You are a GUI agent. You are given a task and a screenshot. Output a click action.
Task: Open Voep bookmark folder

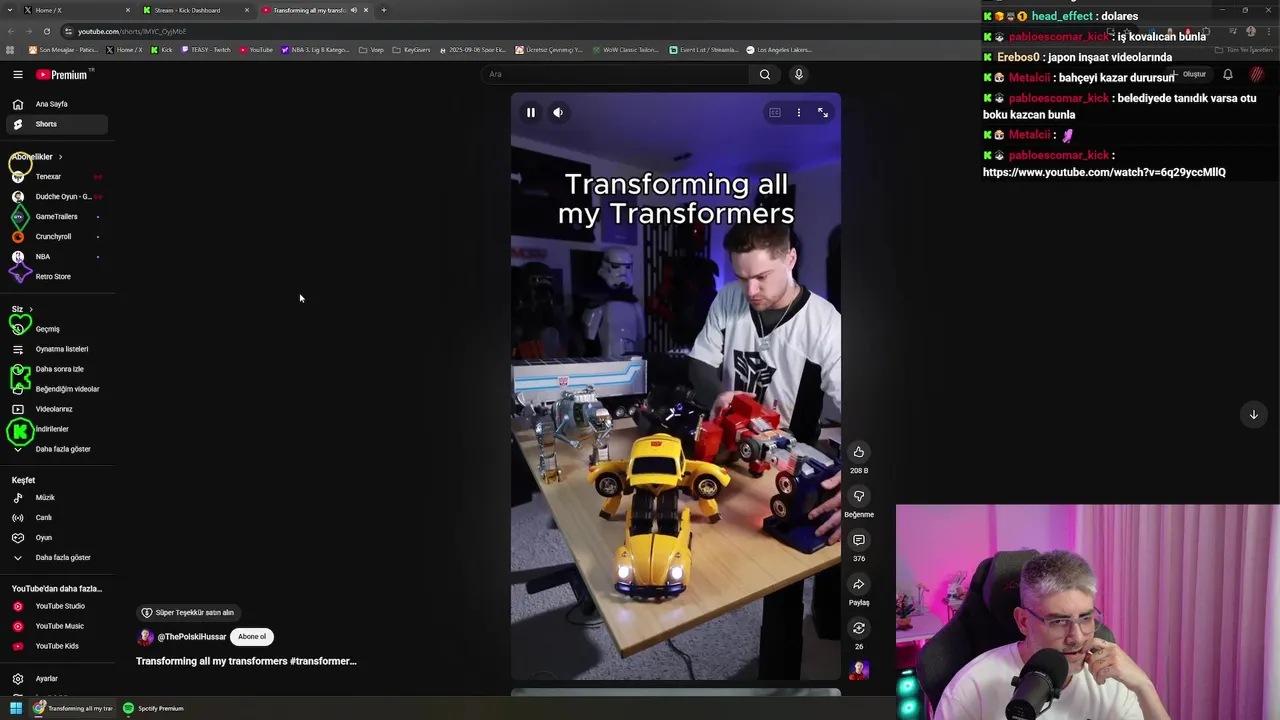click(371, 50)
